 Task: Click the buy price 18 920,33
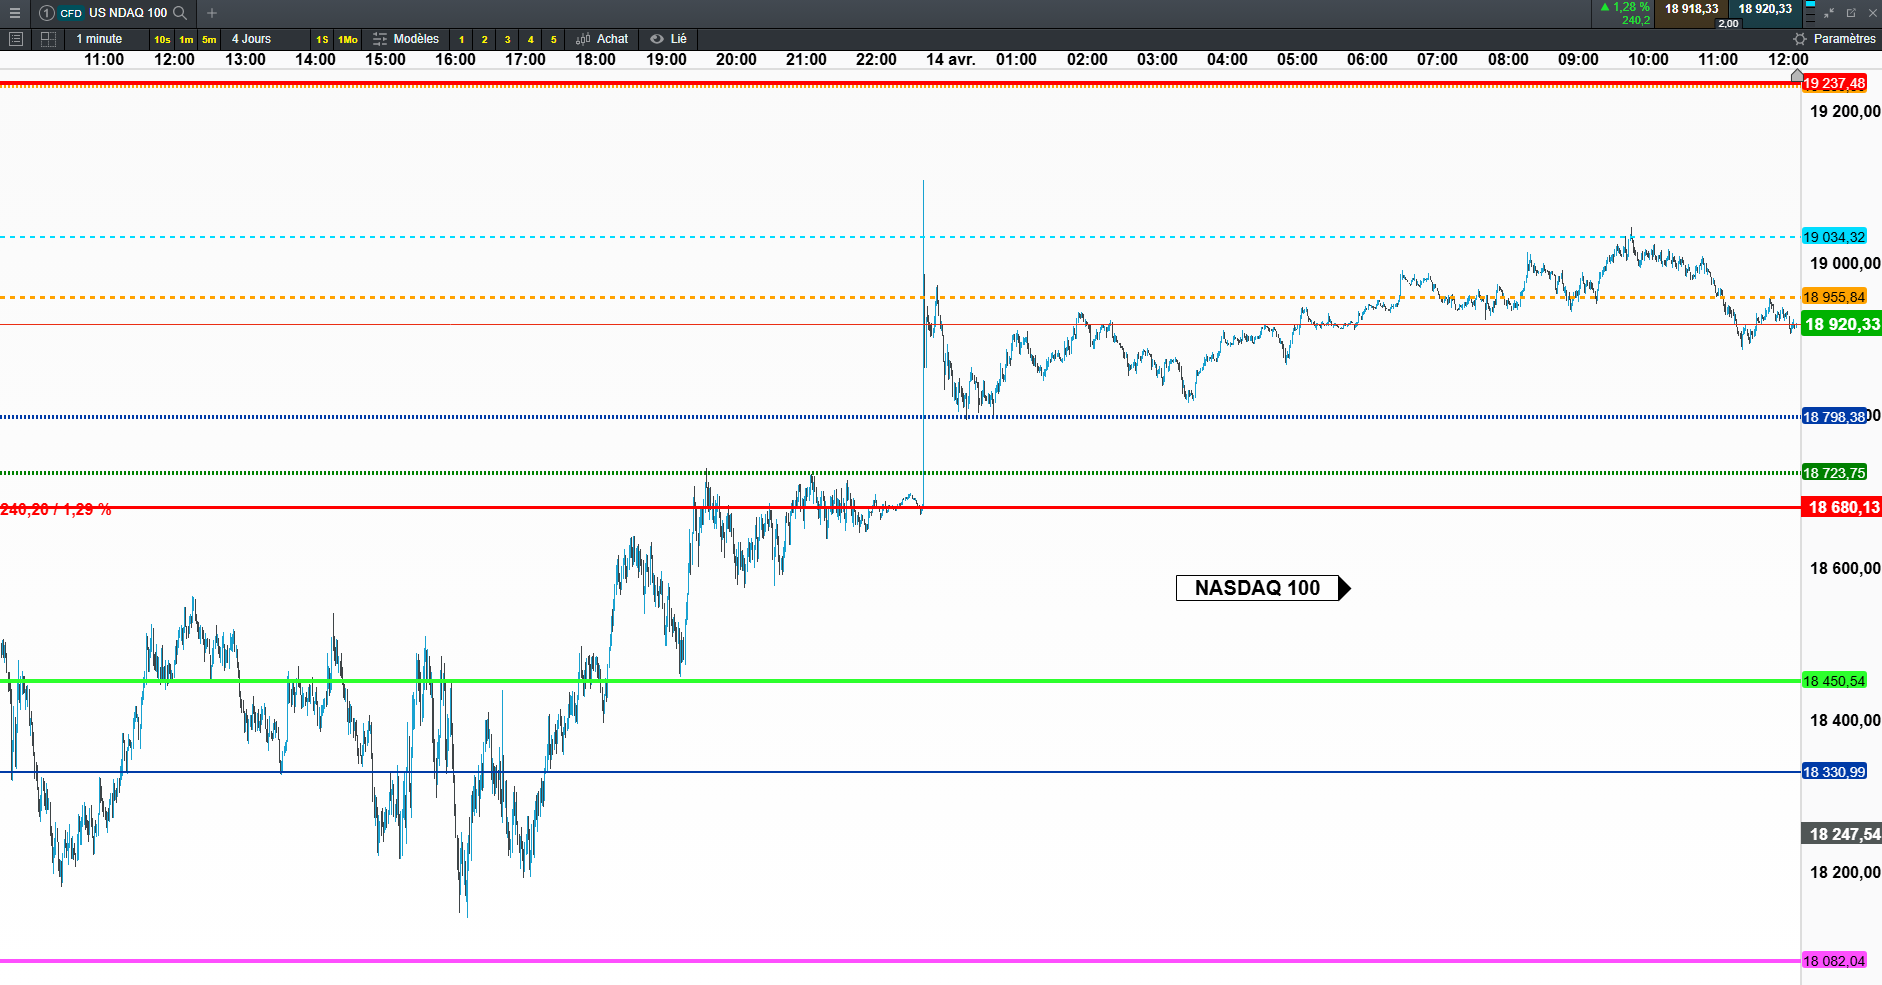click(1765, 9)
